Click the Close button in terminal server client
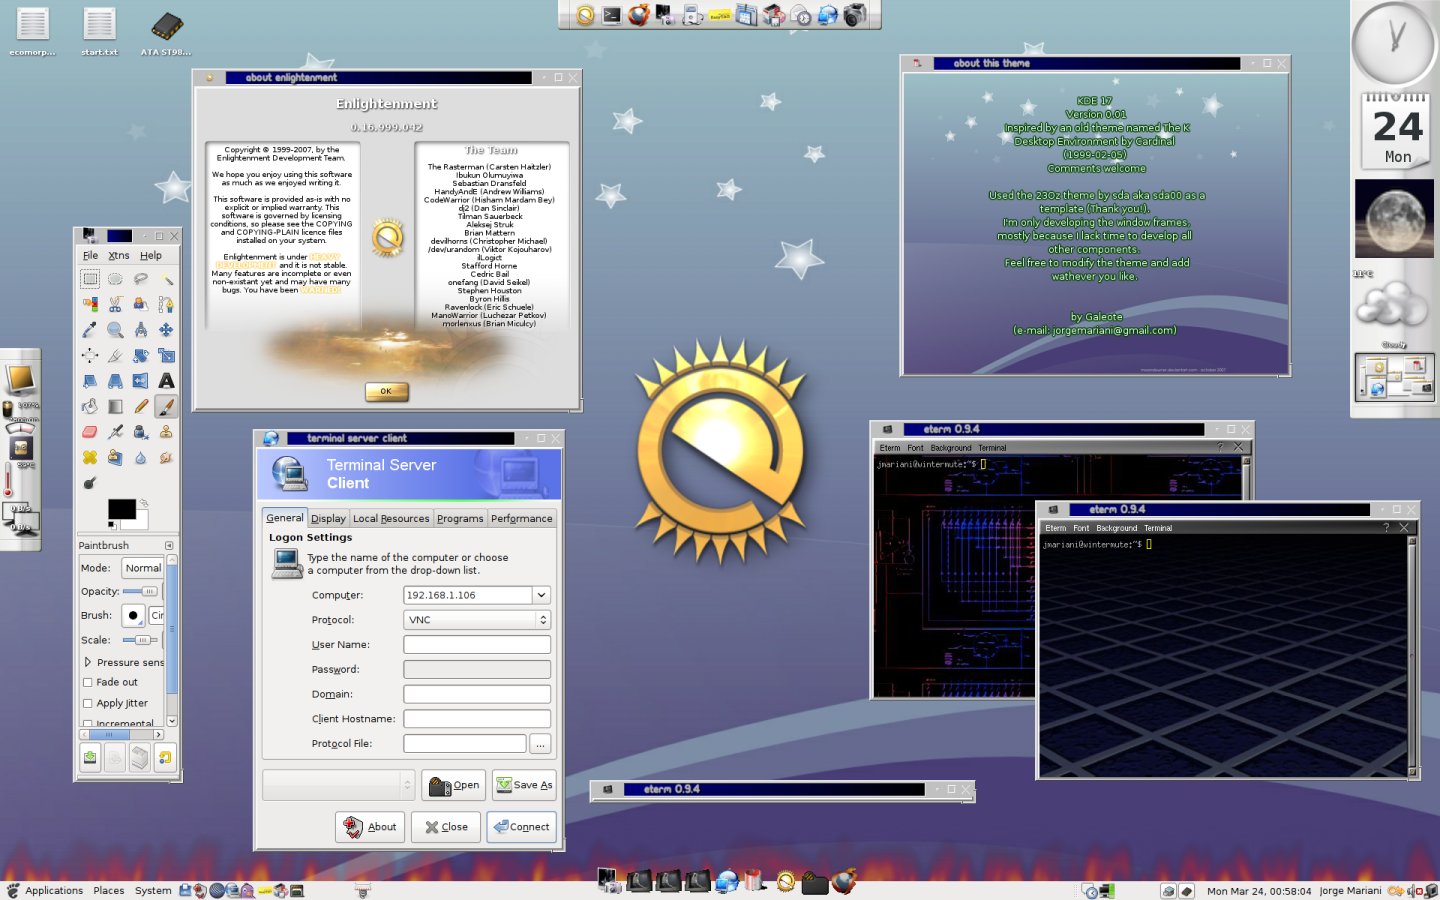Screen dimensions: 1440x900 click(x=446, y=827)
